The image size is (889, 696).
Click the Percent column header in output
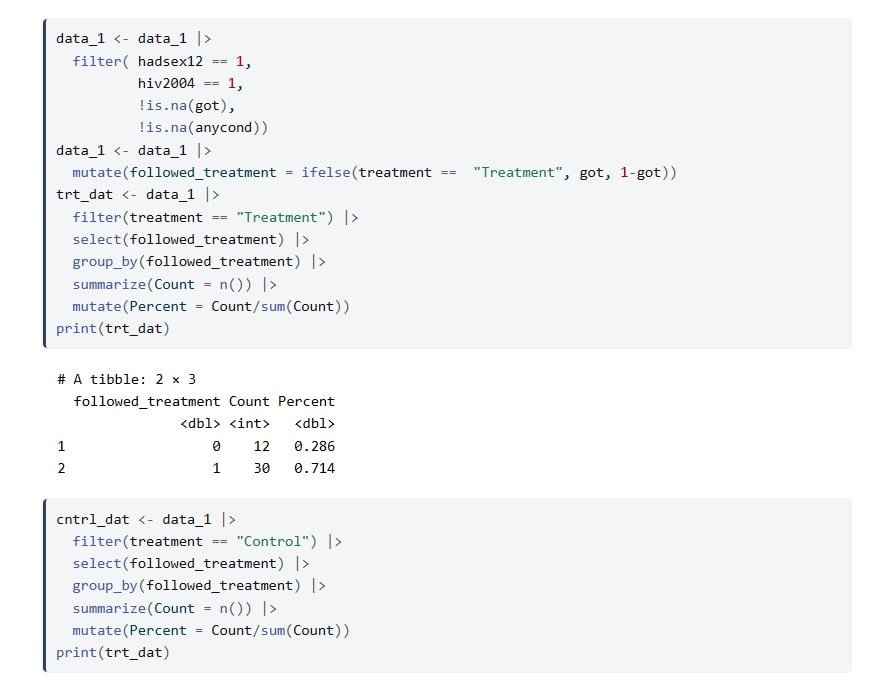[306, 401]
